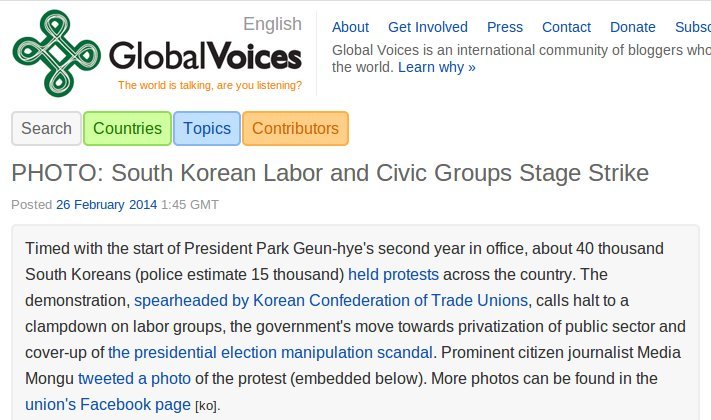Follow the Korean Confederation of Trade Unions link

pyautogui.click(x=331, y=300)
